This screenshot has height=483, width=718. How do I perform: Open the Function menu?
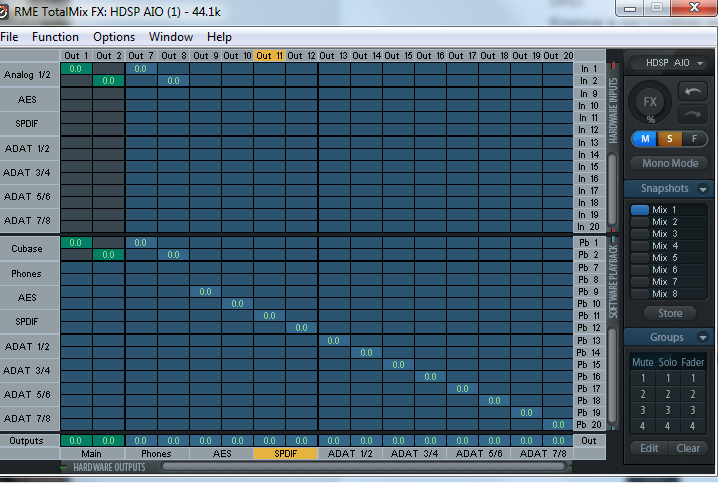[x=55, y=37]
